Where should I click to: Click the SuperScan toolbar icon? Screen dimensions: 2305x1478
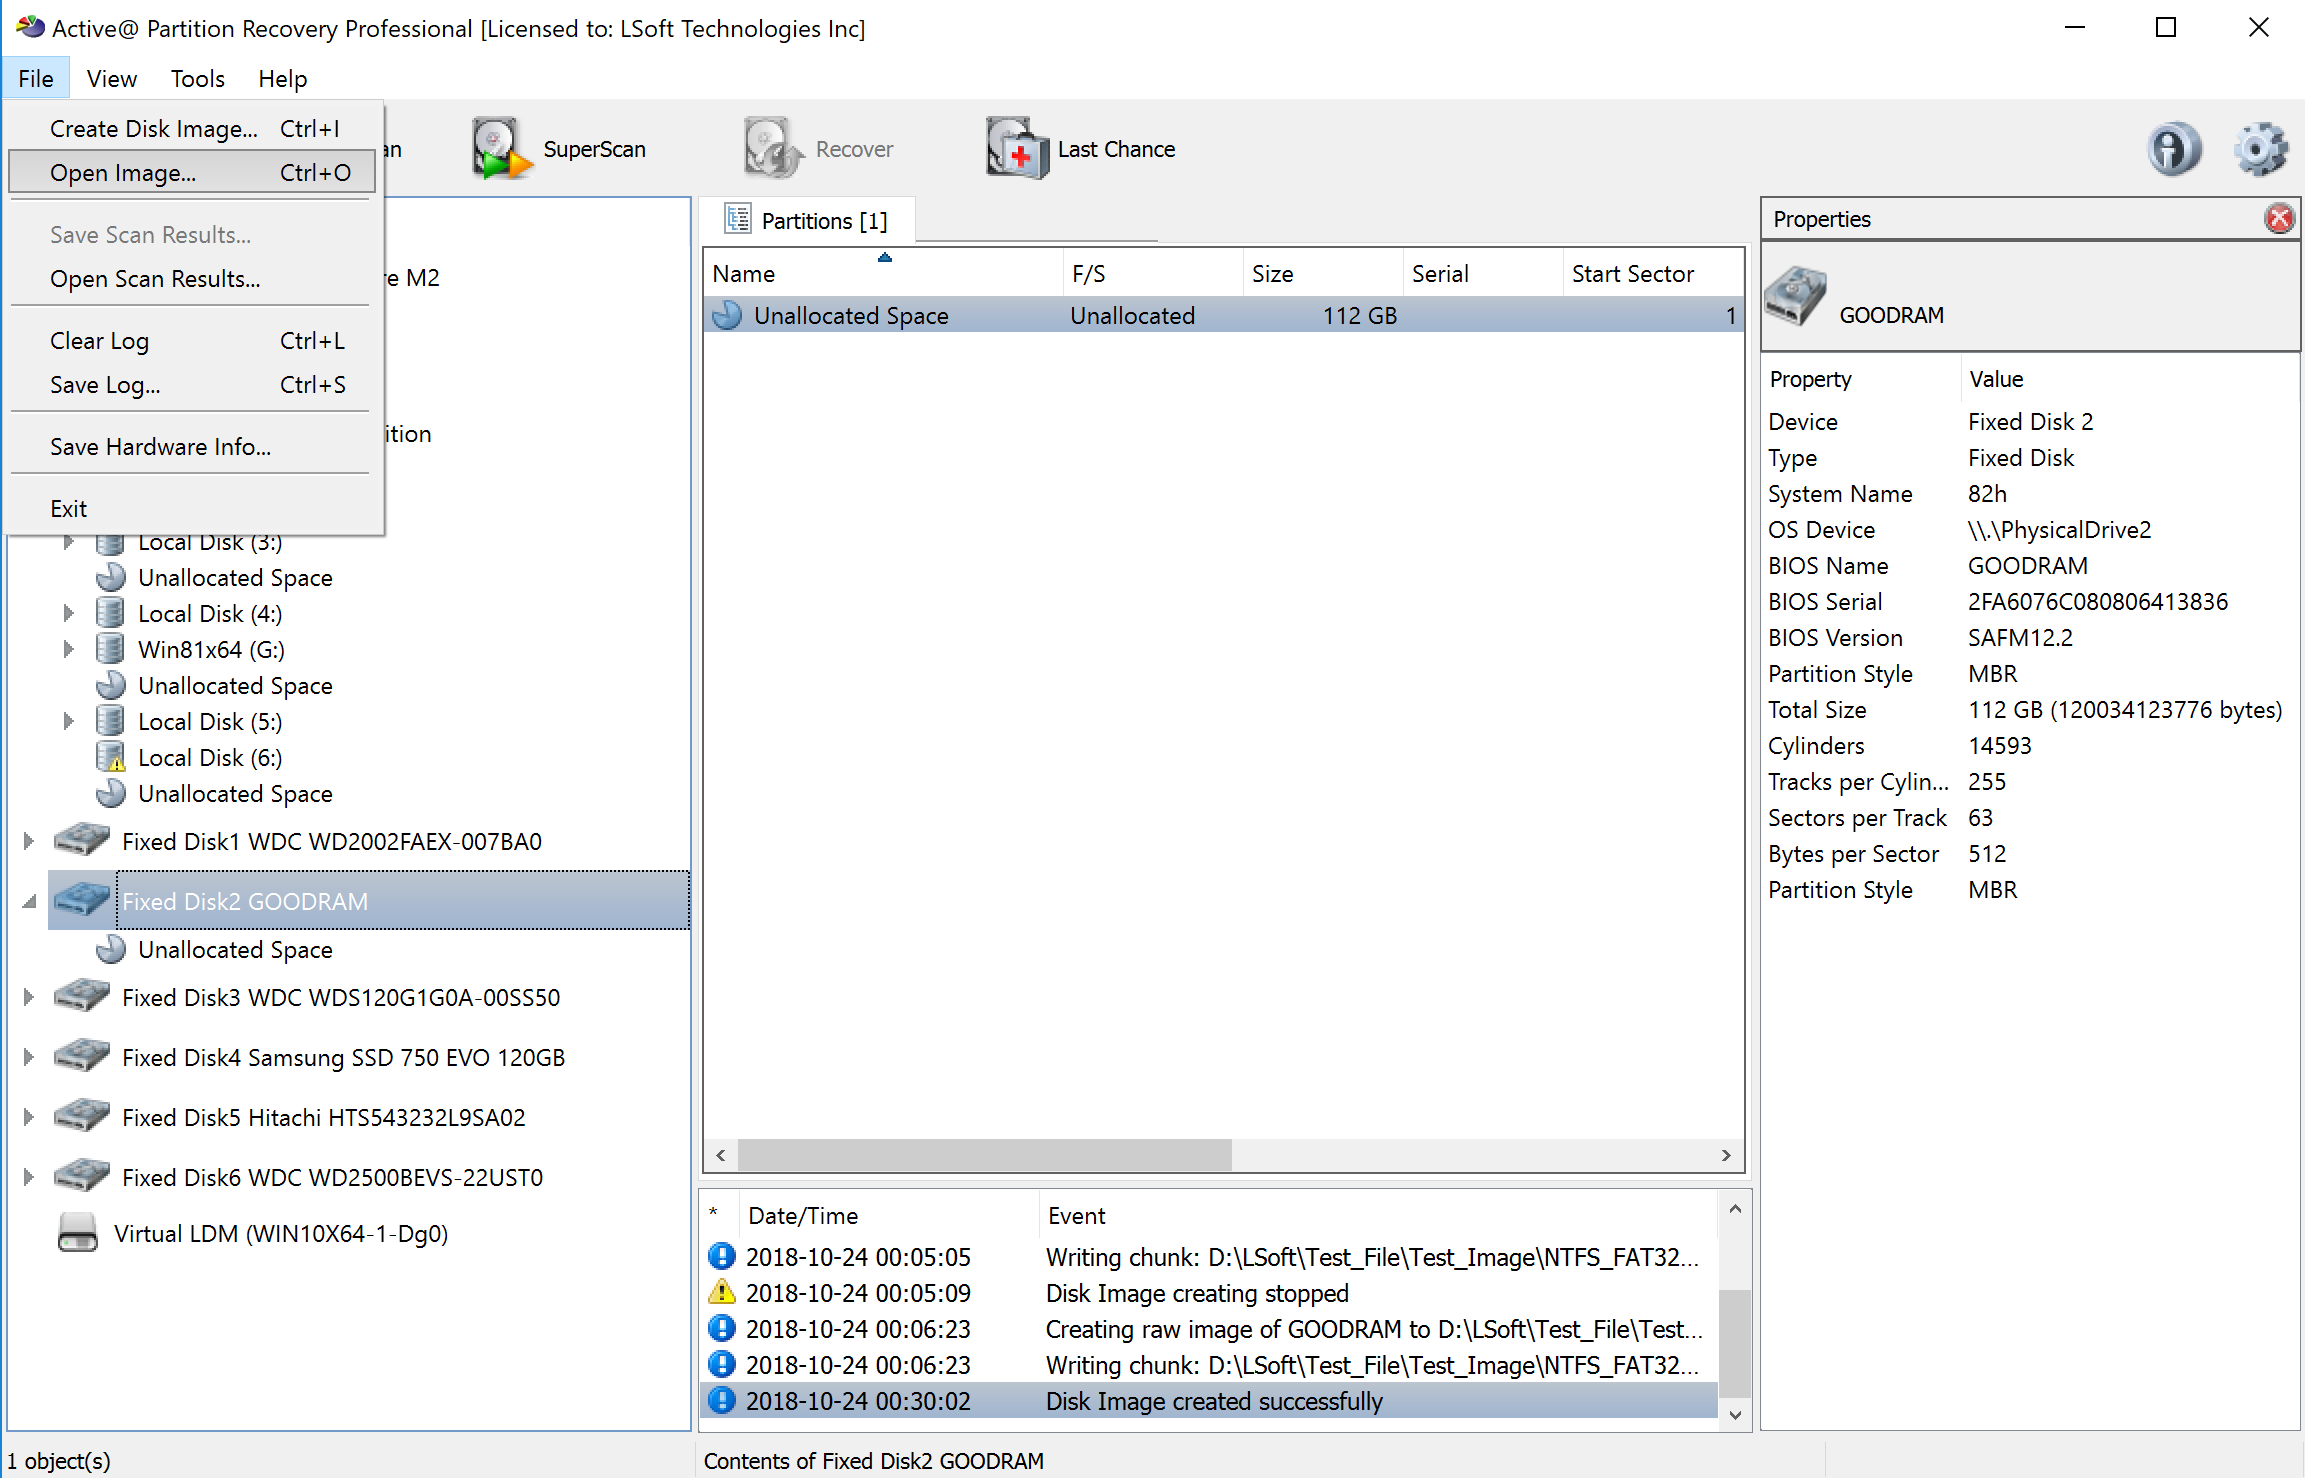(500, 149)
